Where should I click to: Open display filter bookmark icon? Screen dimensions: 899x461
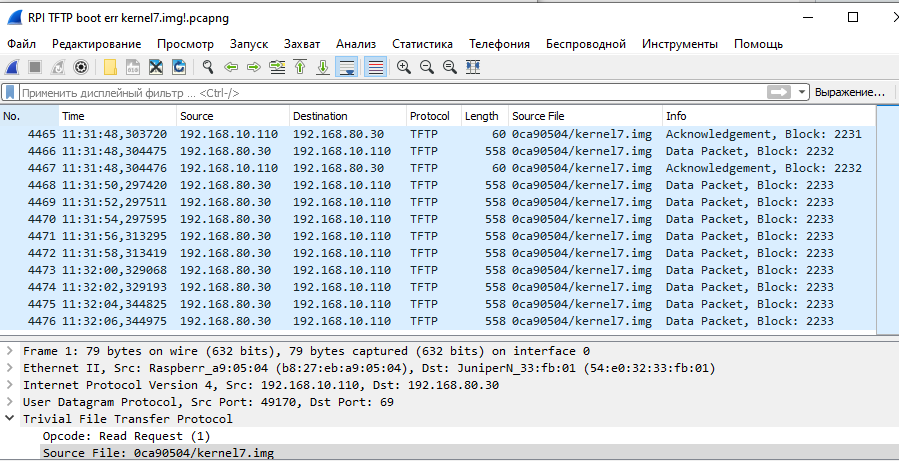(x=10, y=92)
